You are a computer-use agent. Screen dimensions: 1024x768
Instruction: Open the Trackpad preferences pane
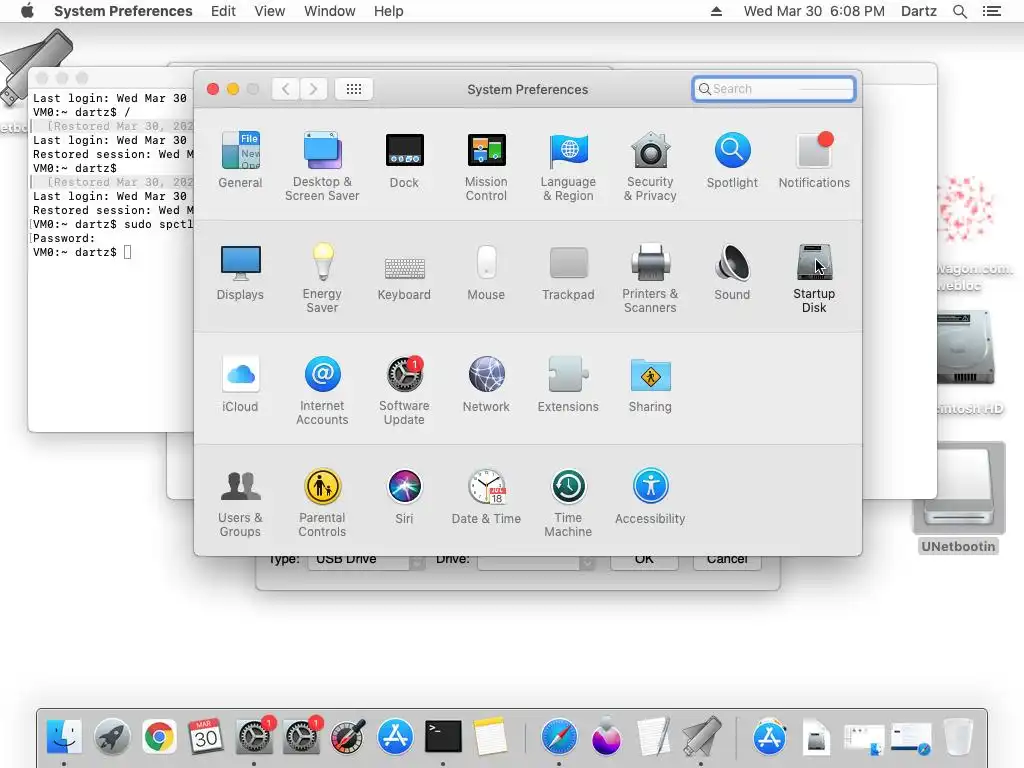(x=568, y=272)
